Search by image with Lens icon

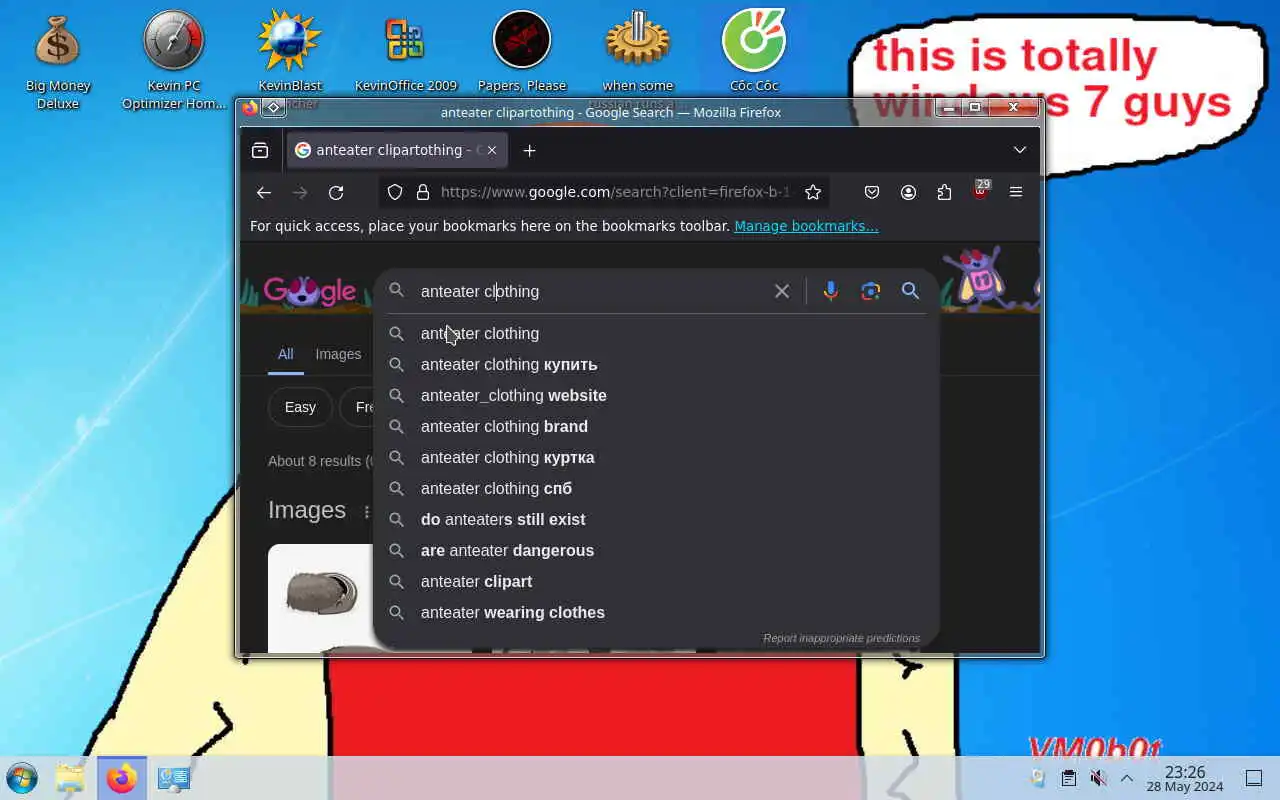pos(870,291)
